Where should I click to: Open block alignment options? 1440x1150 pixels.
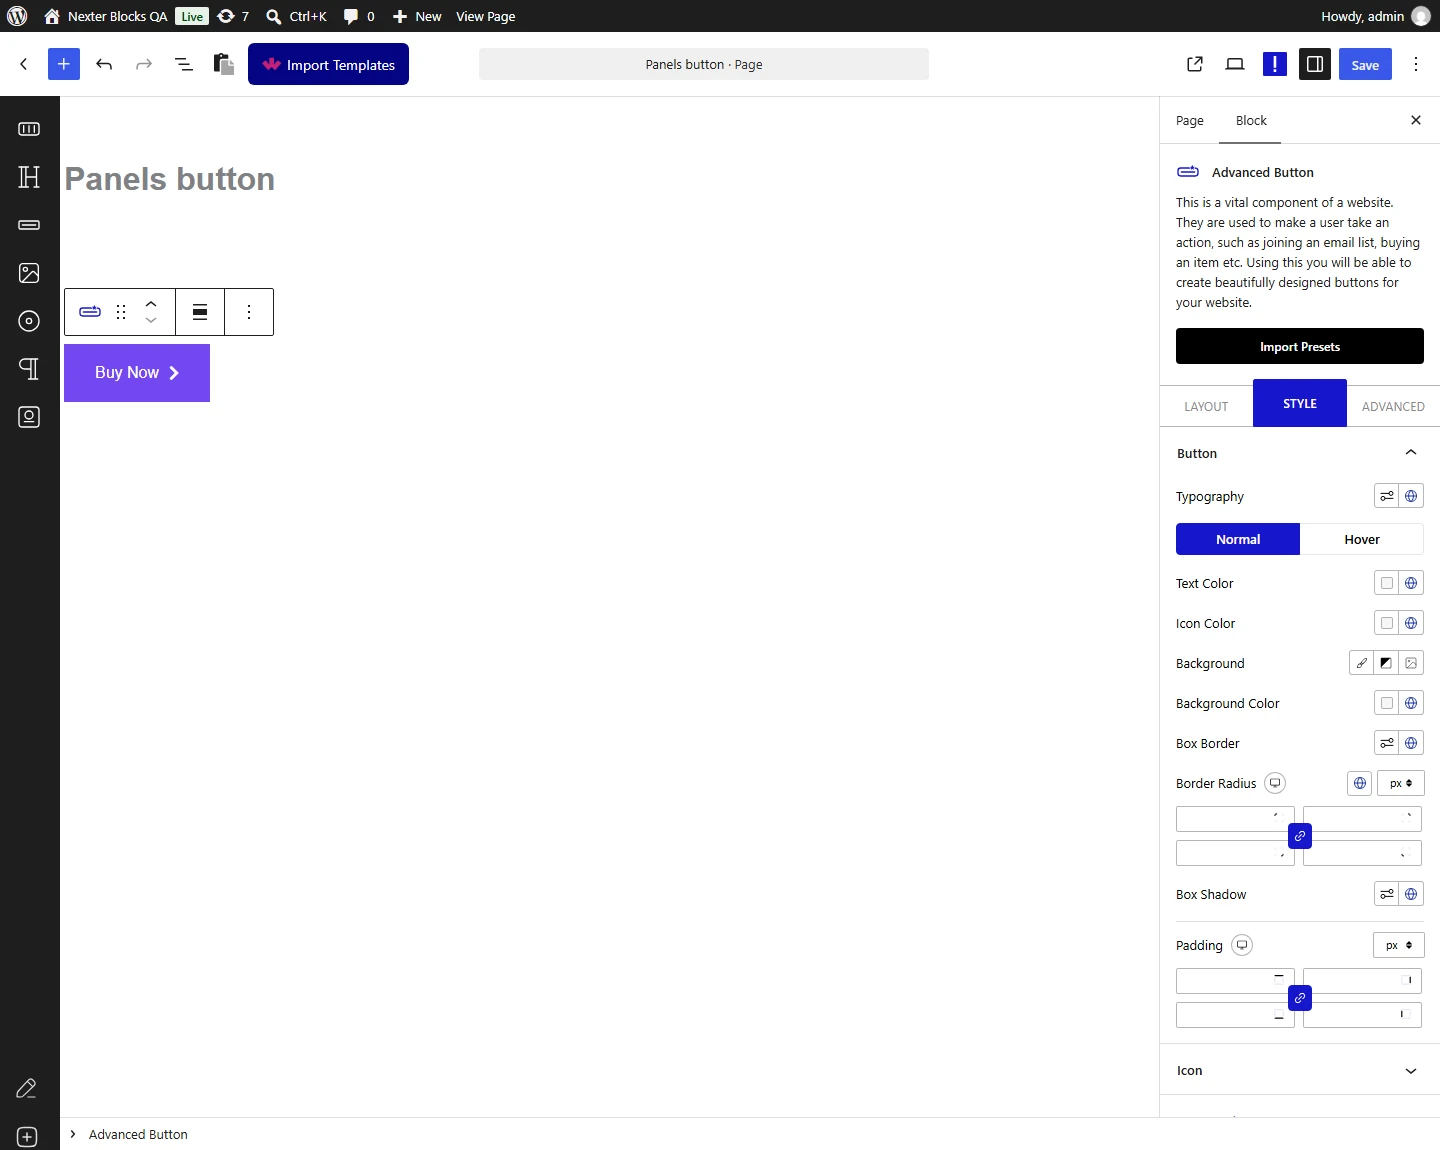click(x=200, y=312)
